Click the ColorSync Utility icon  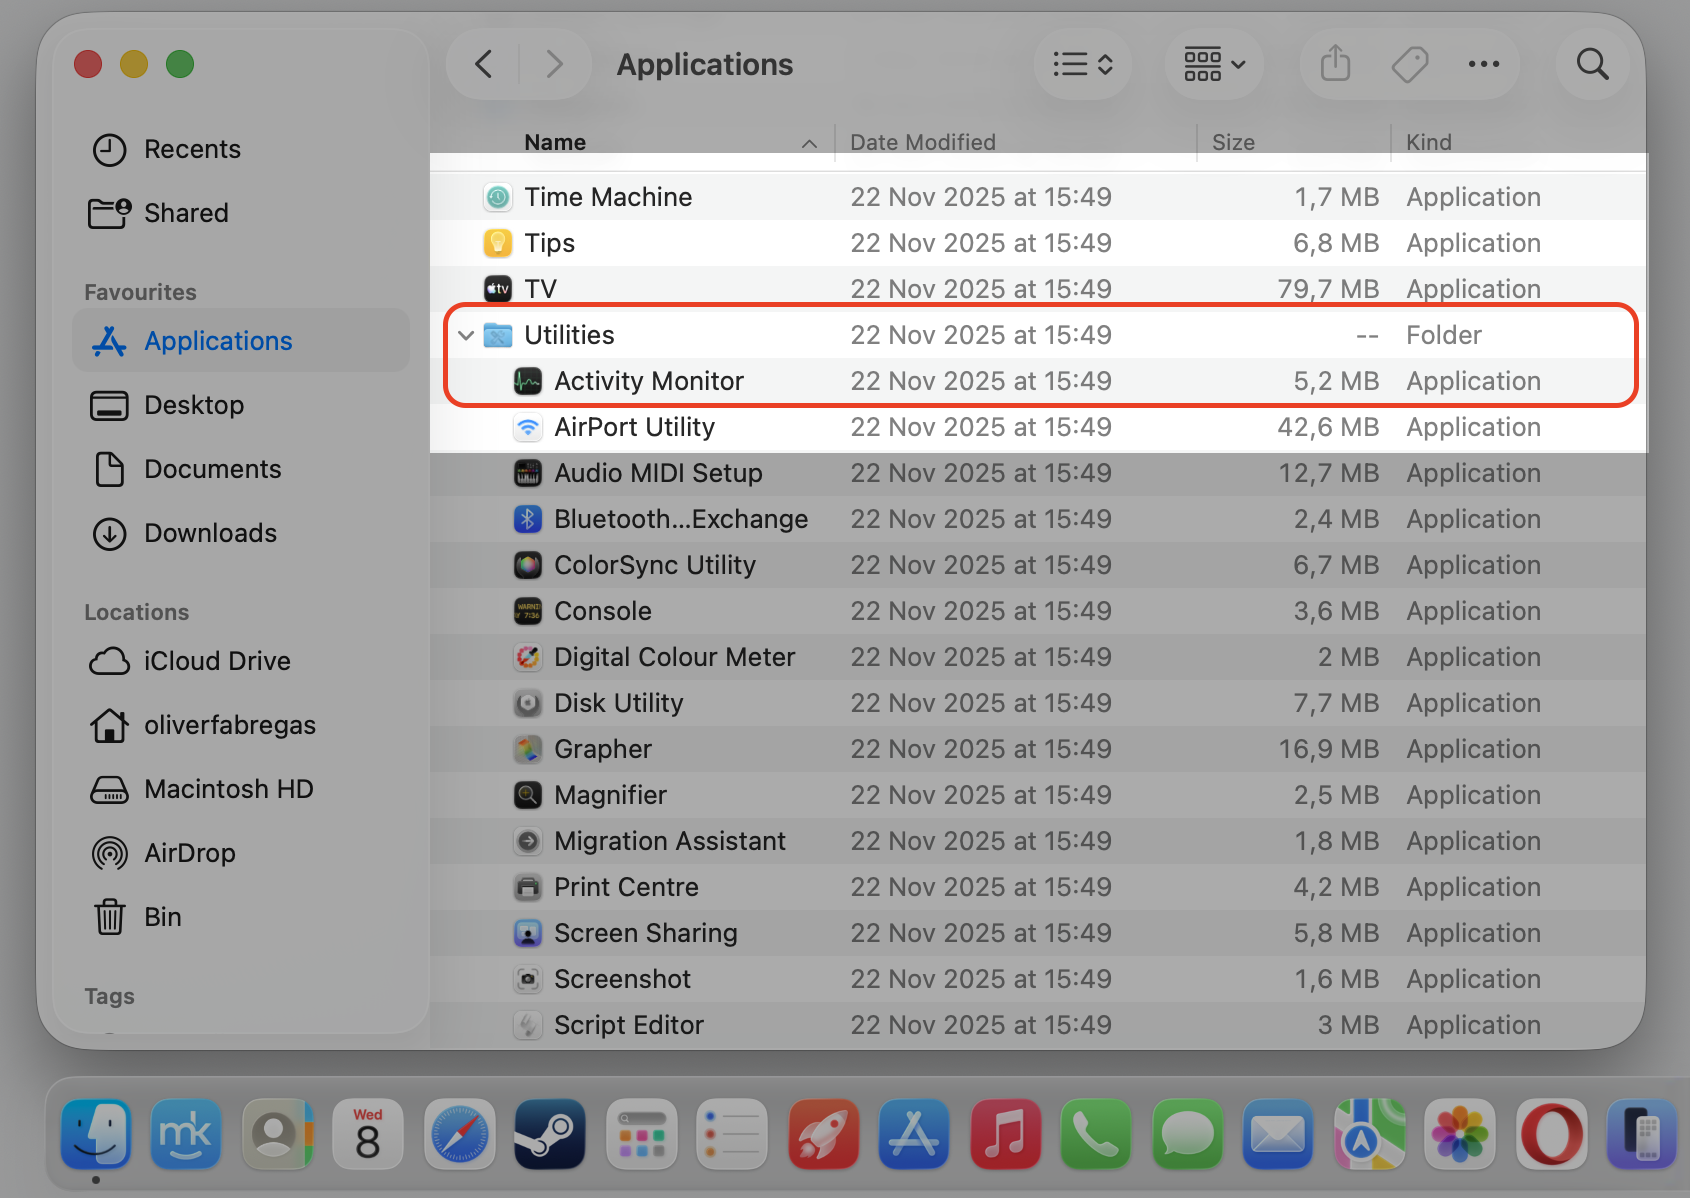point(528,565)
